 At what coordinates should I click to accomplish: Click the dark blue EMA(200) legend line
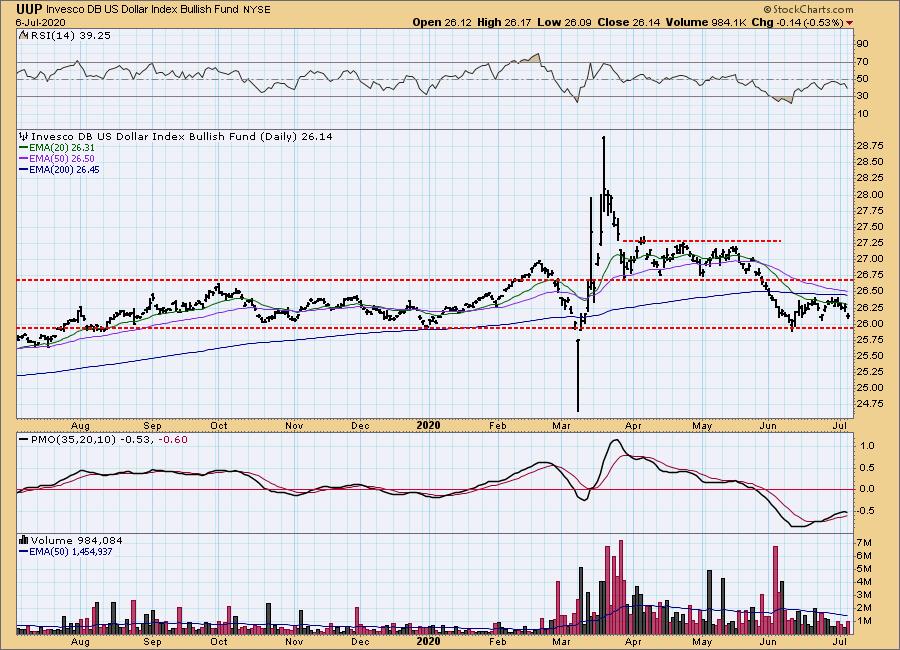coord(23,169)
